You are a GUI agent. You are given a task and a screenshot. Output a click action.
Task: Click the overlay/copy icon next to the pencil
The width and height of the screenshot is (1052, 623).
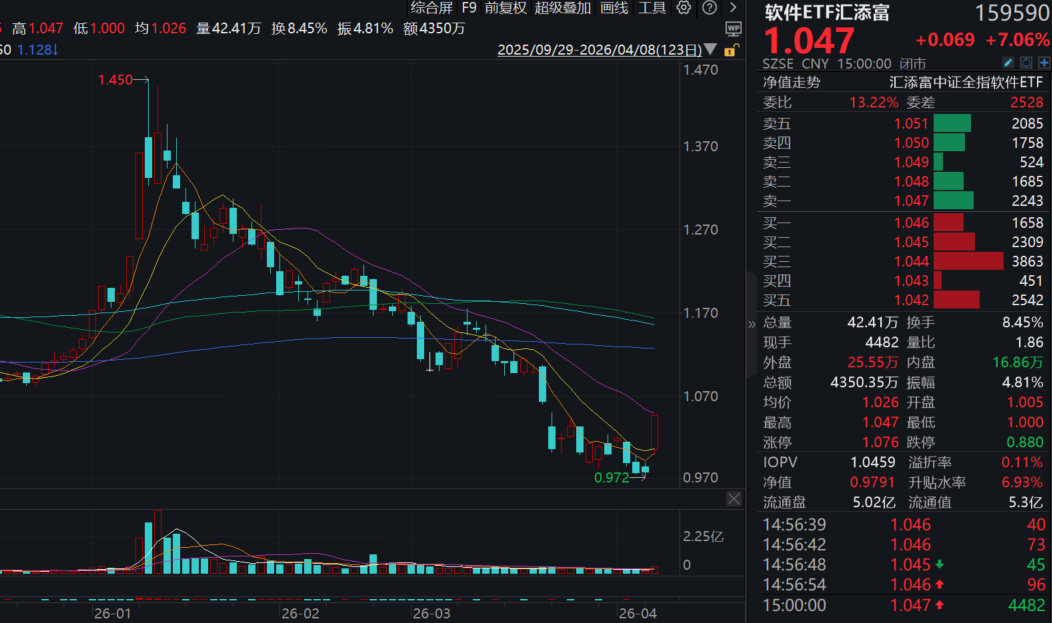[x=1026, y=62]
